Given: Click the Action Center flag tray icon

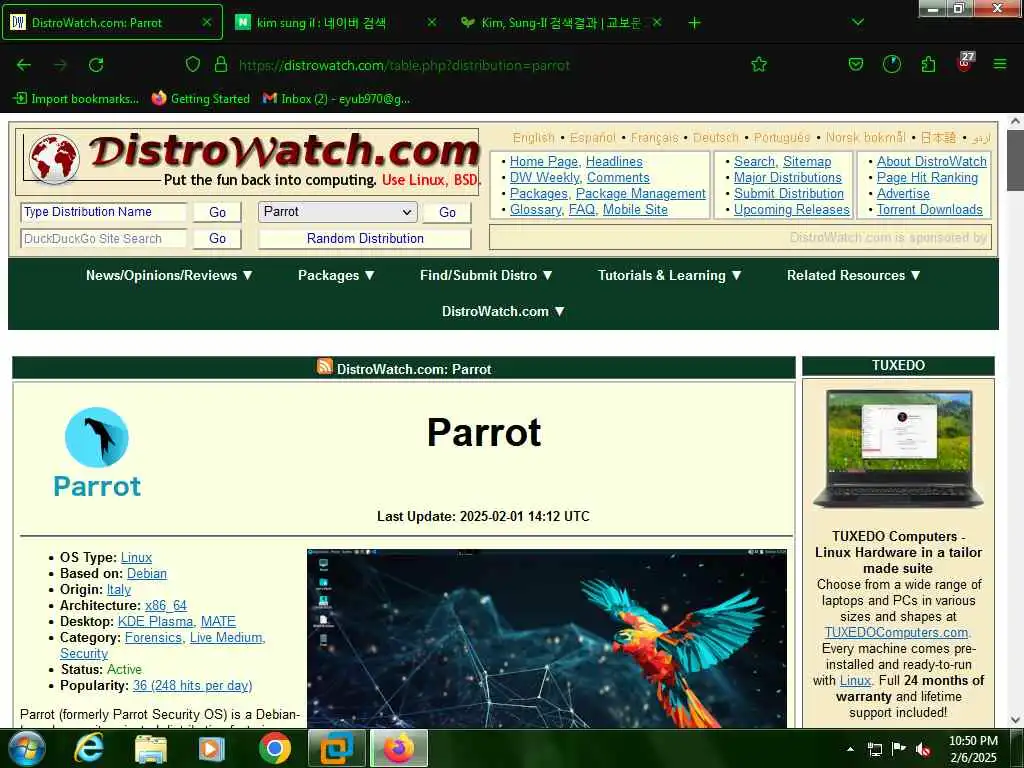Looking at the screenshot, I should [899, 749].
